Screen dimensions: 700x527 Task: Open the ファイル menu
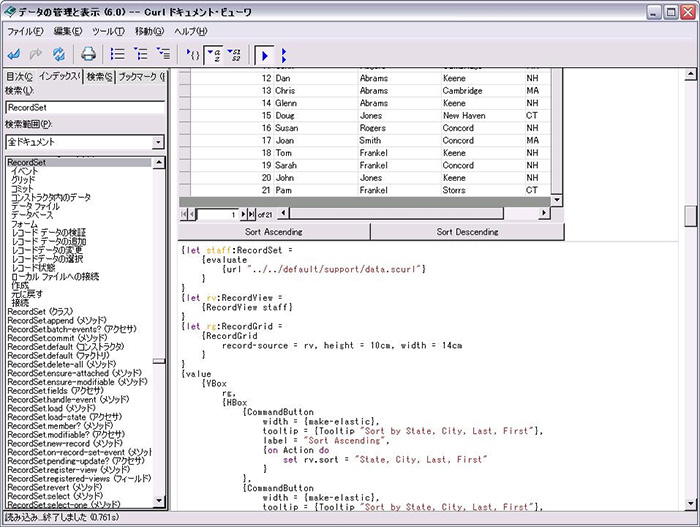tap(26, 32)
